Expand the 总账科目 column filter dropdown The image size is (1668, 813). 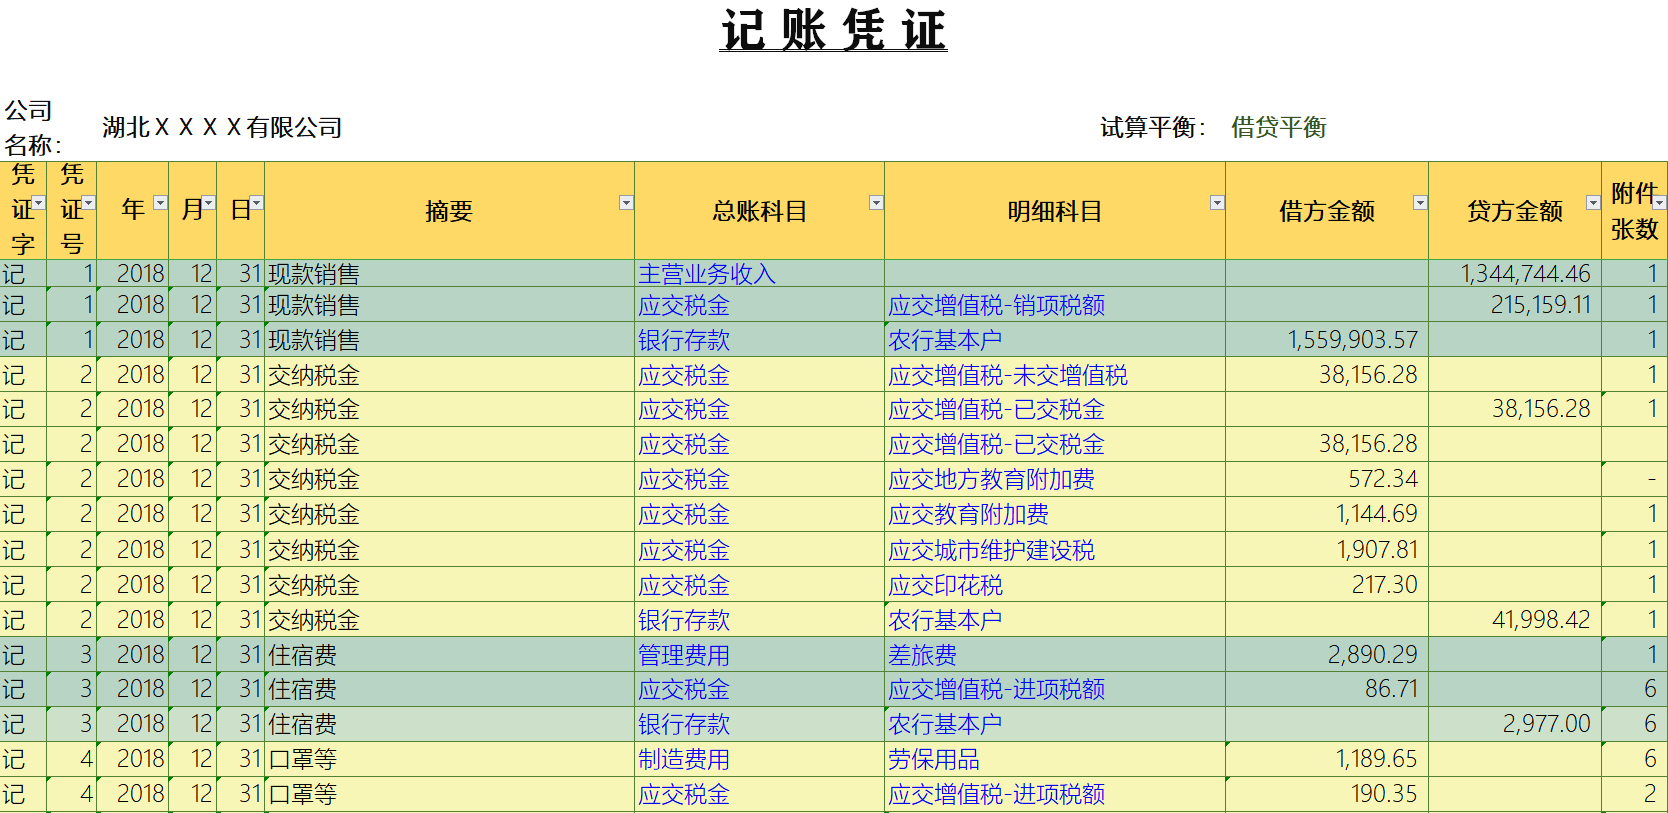[x=876, y=203]
